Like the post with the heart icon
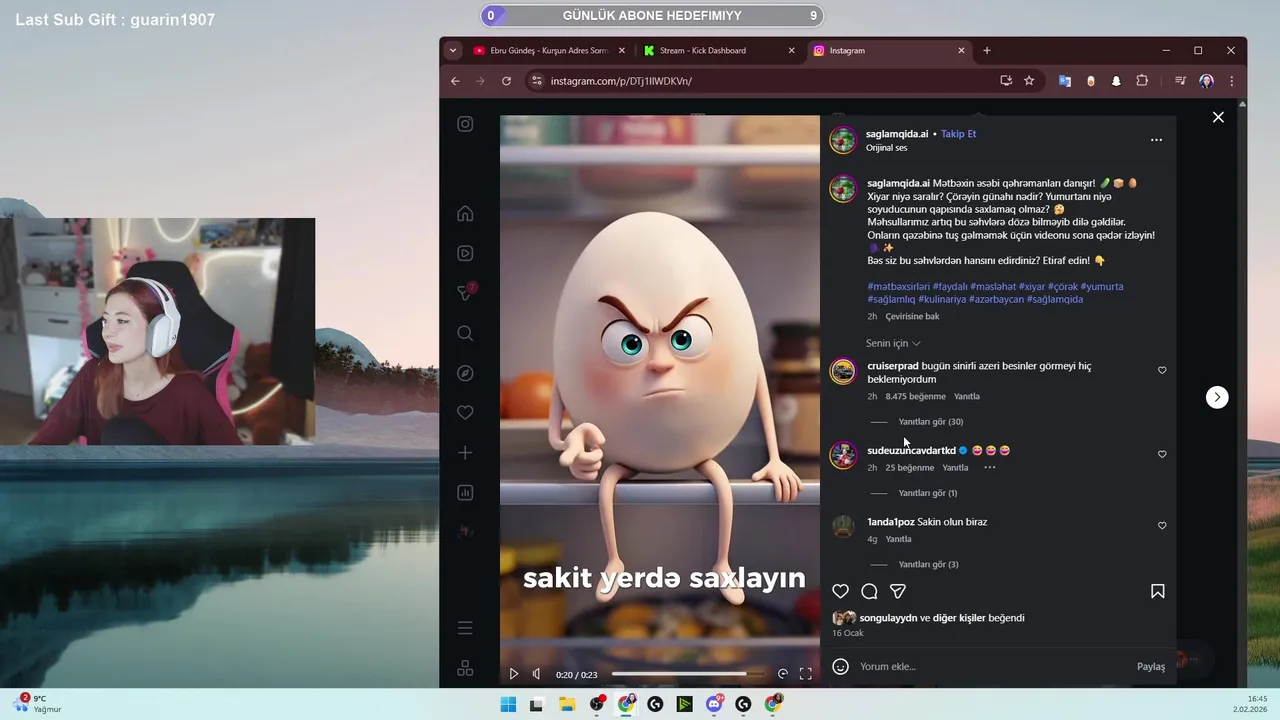Viewport: 1280px width, 720px height. [841, 591]
